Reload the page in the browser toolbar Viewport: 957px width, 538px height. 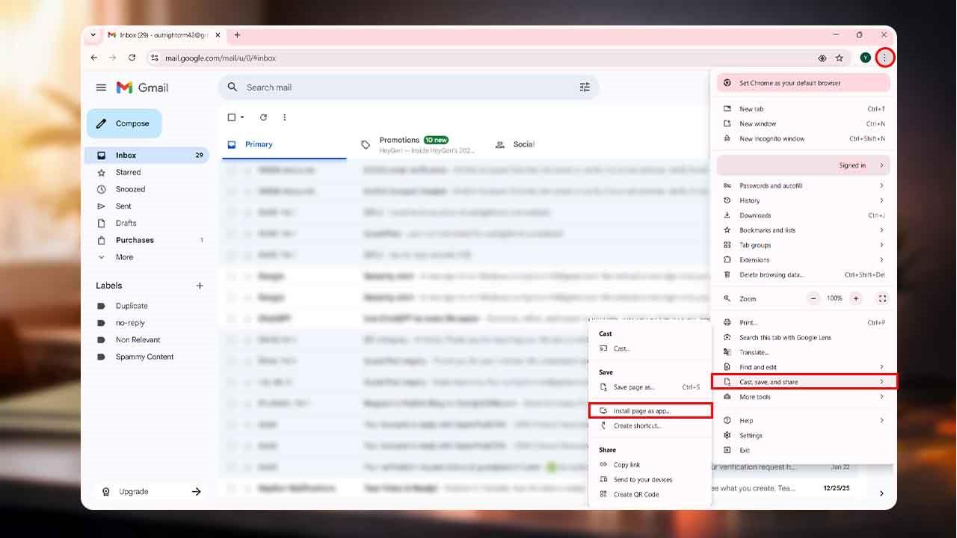(132, 58)
